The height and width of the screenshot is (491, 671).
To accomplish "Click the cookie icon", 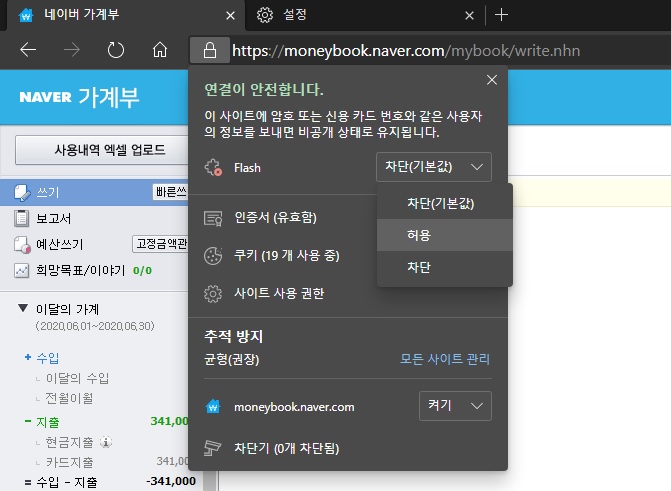I will (x=213, y=256).
